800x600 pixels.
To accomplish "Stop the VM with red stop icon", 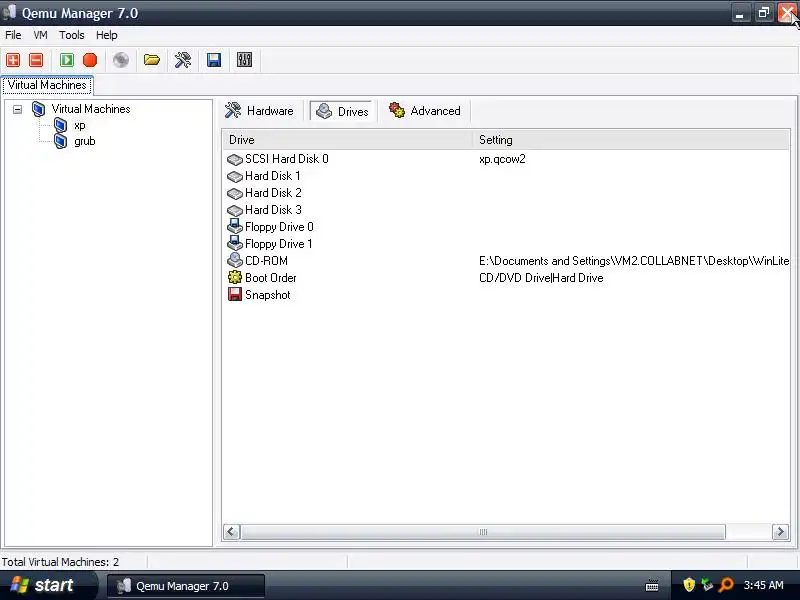I will (90, 60).
